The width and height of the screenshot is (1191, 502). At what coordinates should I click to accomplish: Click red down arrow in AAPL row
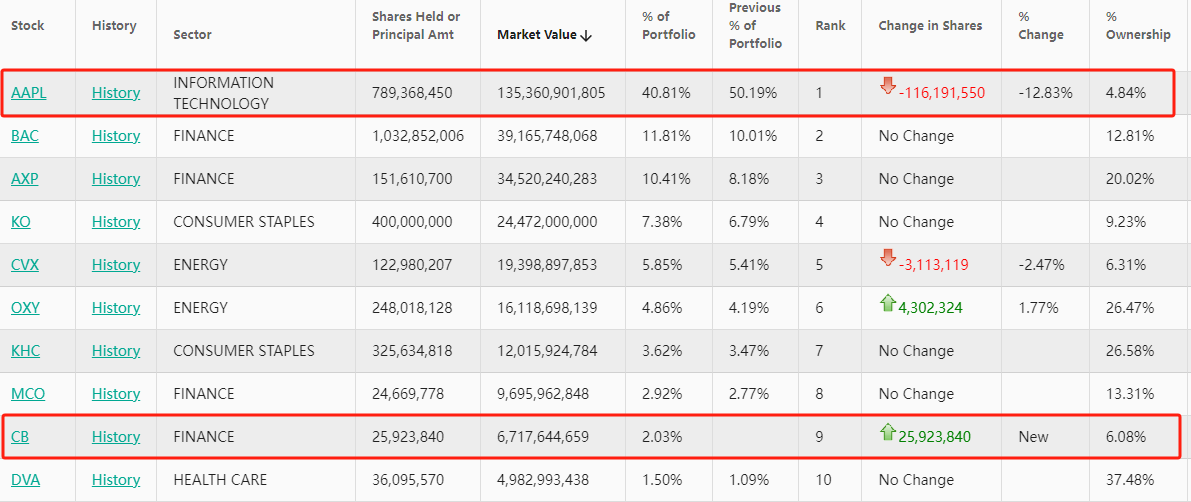[x=887, y=87]
